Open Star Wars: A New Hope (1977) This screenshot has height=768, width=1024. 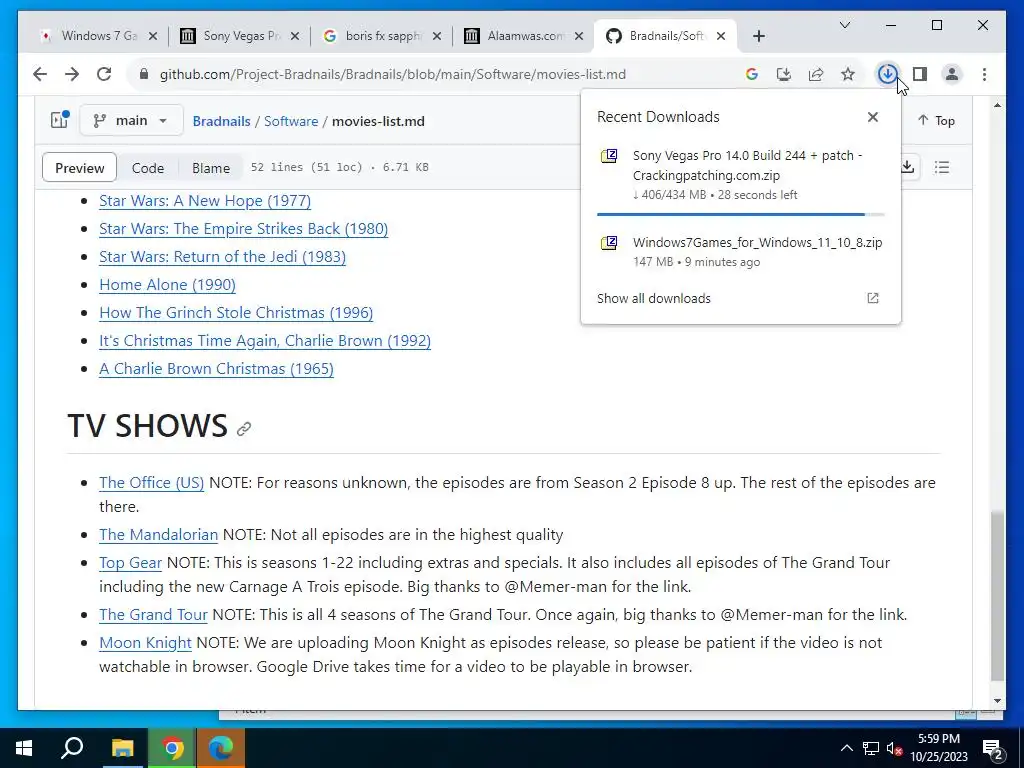coord(205,200)
